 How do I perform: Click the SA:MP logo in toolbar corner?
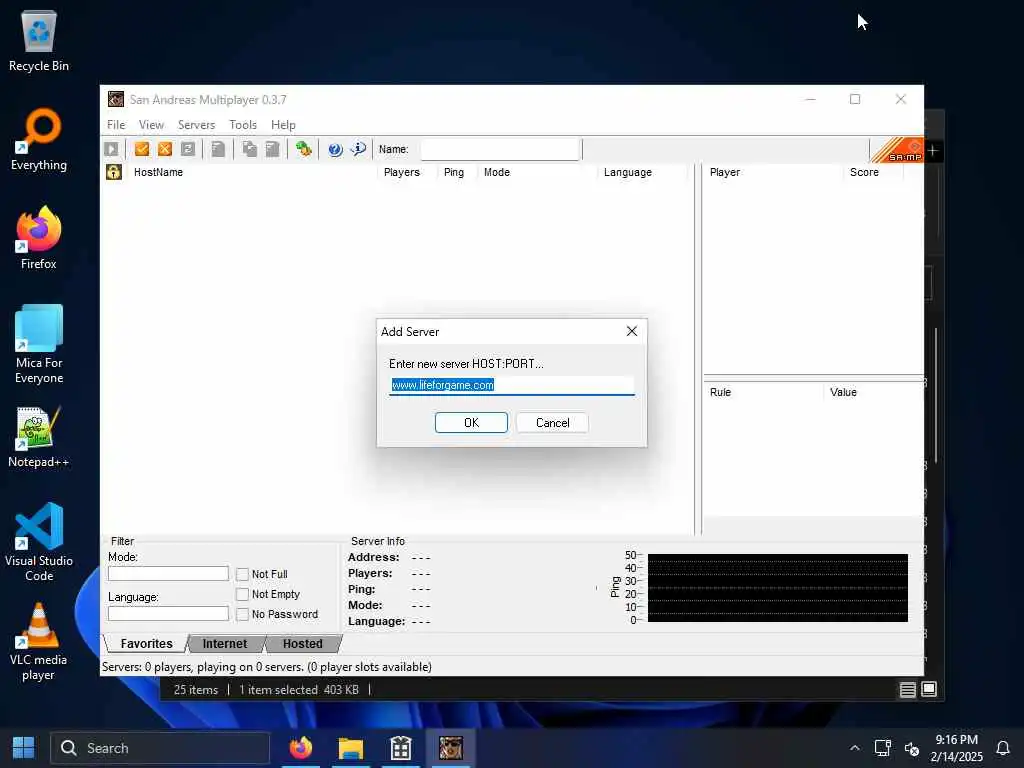897,150
